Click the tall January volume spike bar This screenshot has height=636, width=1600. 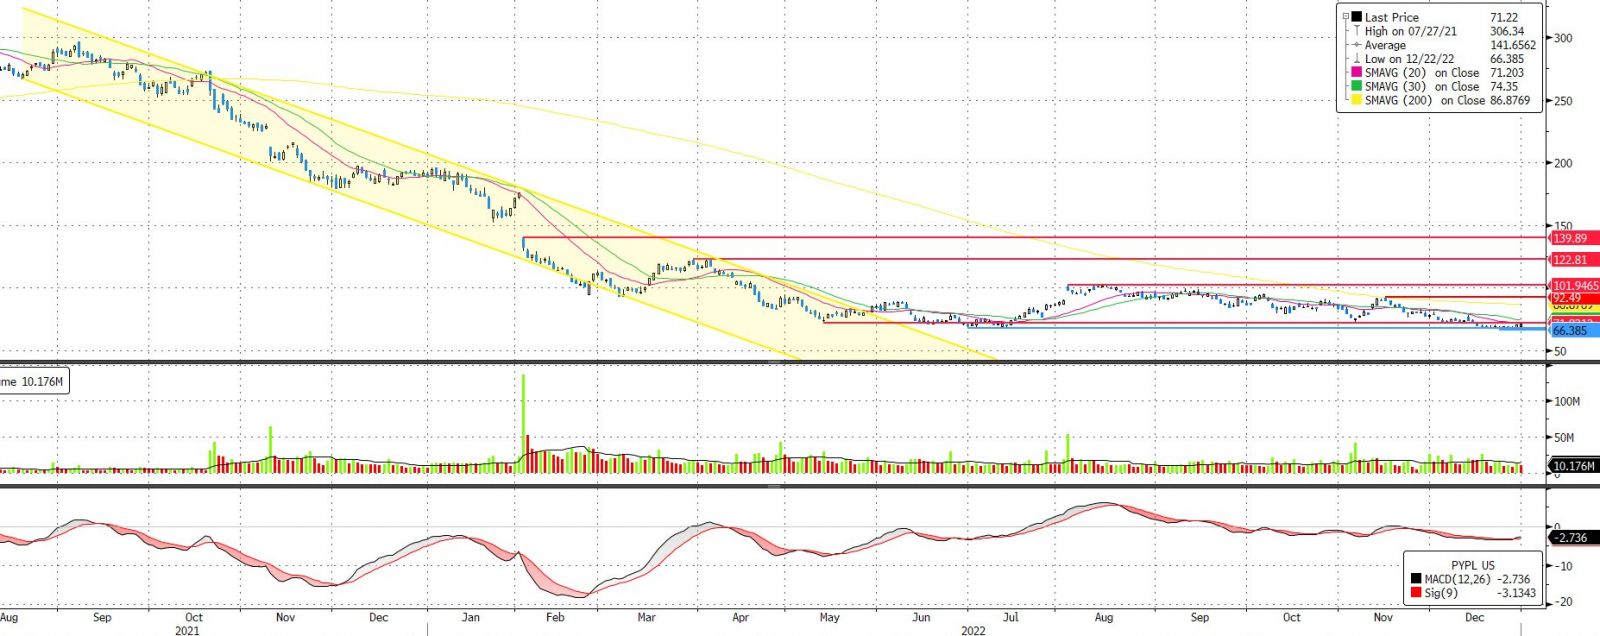pyautogui.click(x=523, y=422)
